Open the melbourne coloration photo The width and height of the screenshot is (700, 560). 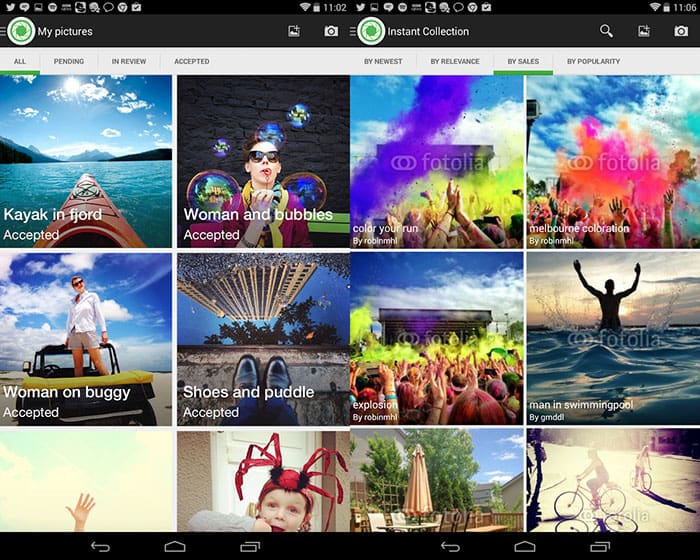click(x=613, y=161)
